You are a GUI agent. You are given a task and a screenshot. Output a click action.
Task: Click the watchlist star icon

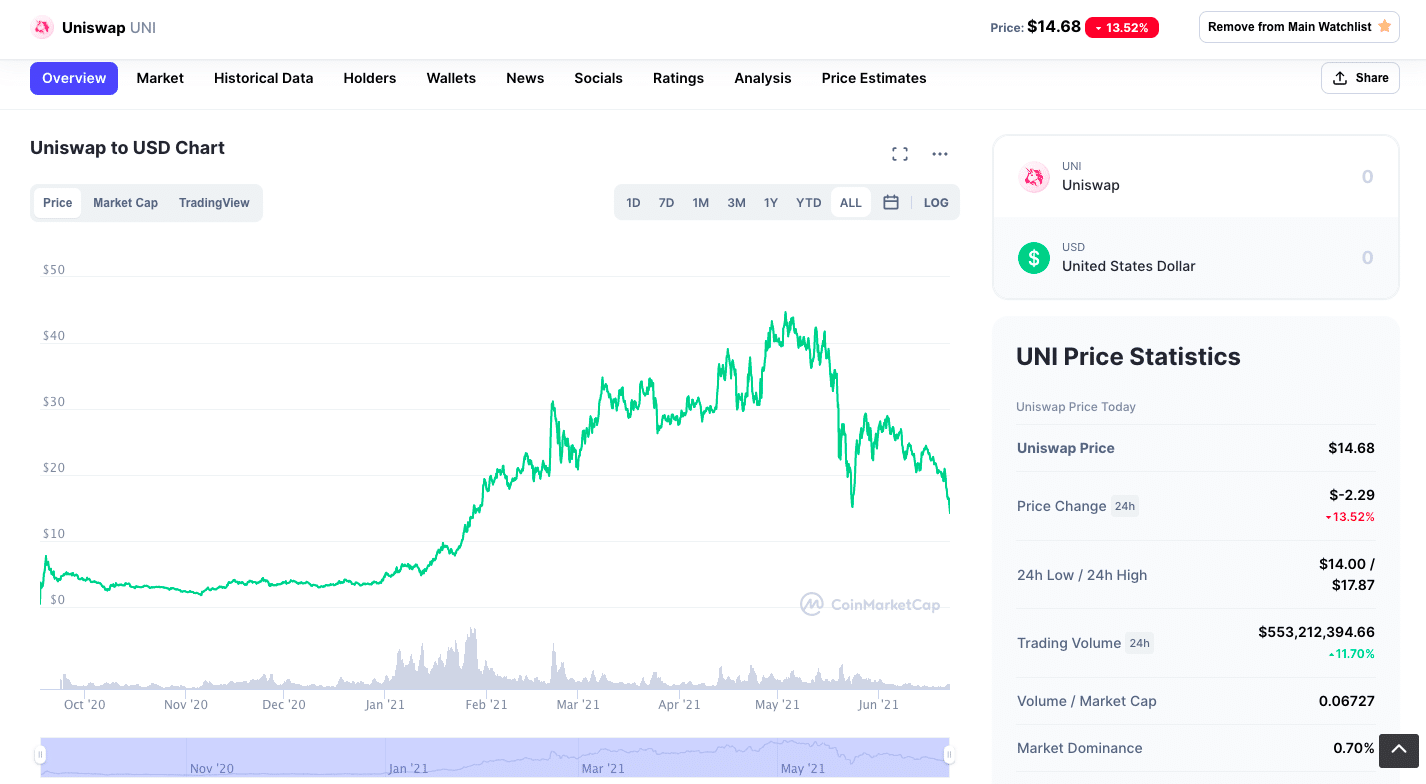pos(1384,27)
